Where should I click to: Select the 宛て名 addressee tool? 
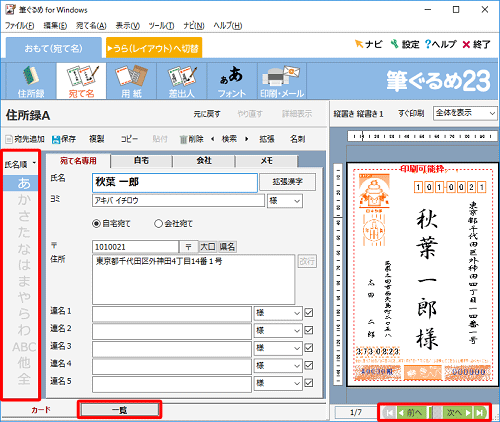pyautogui.click(x=81, y=81)
